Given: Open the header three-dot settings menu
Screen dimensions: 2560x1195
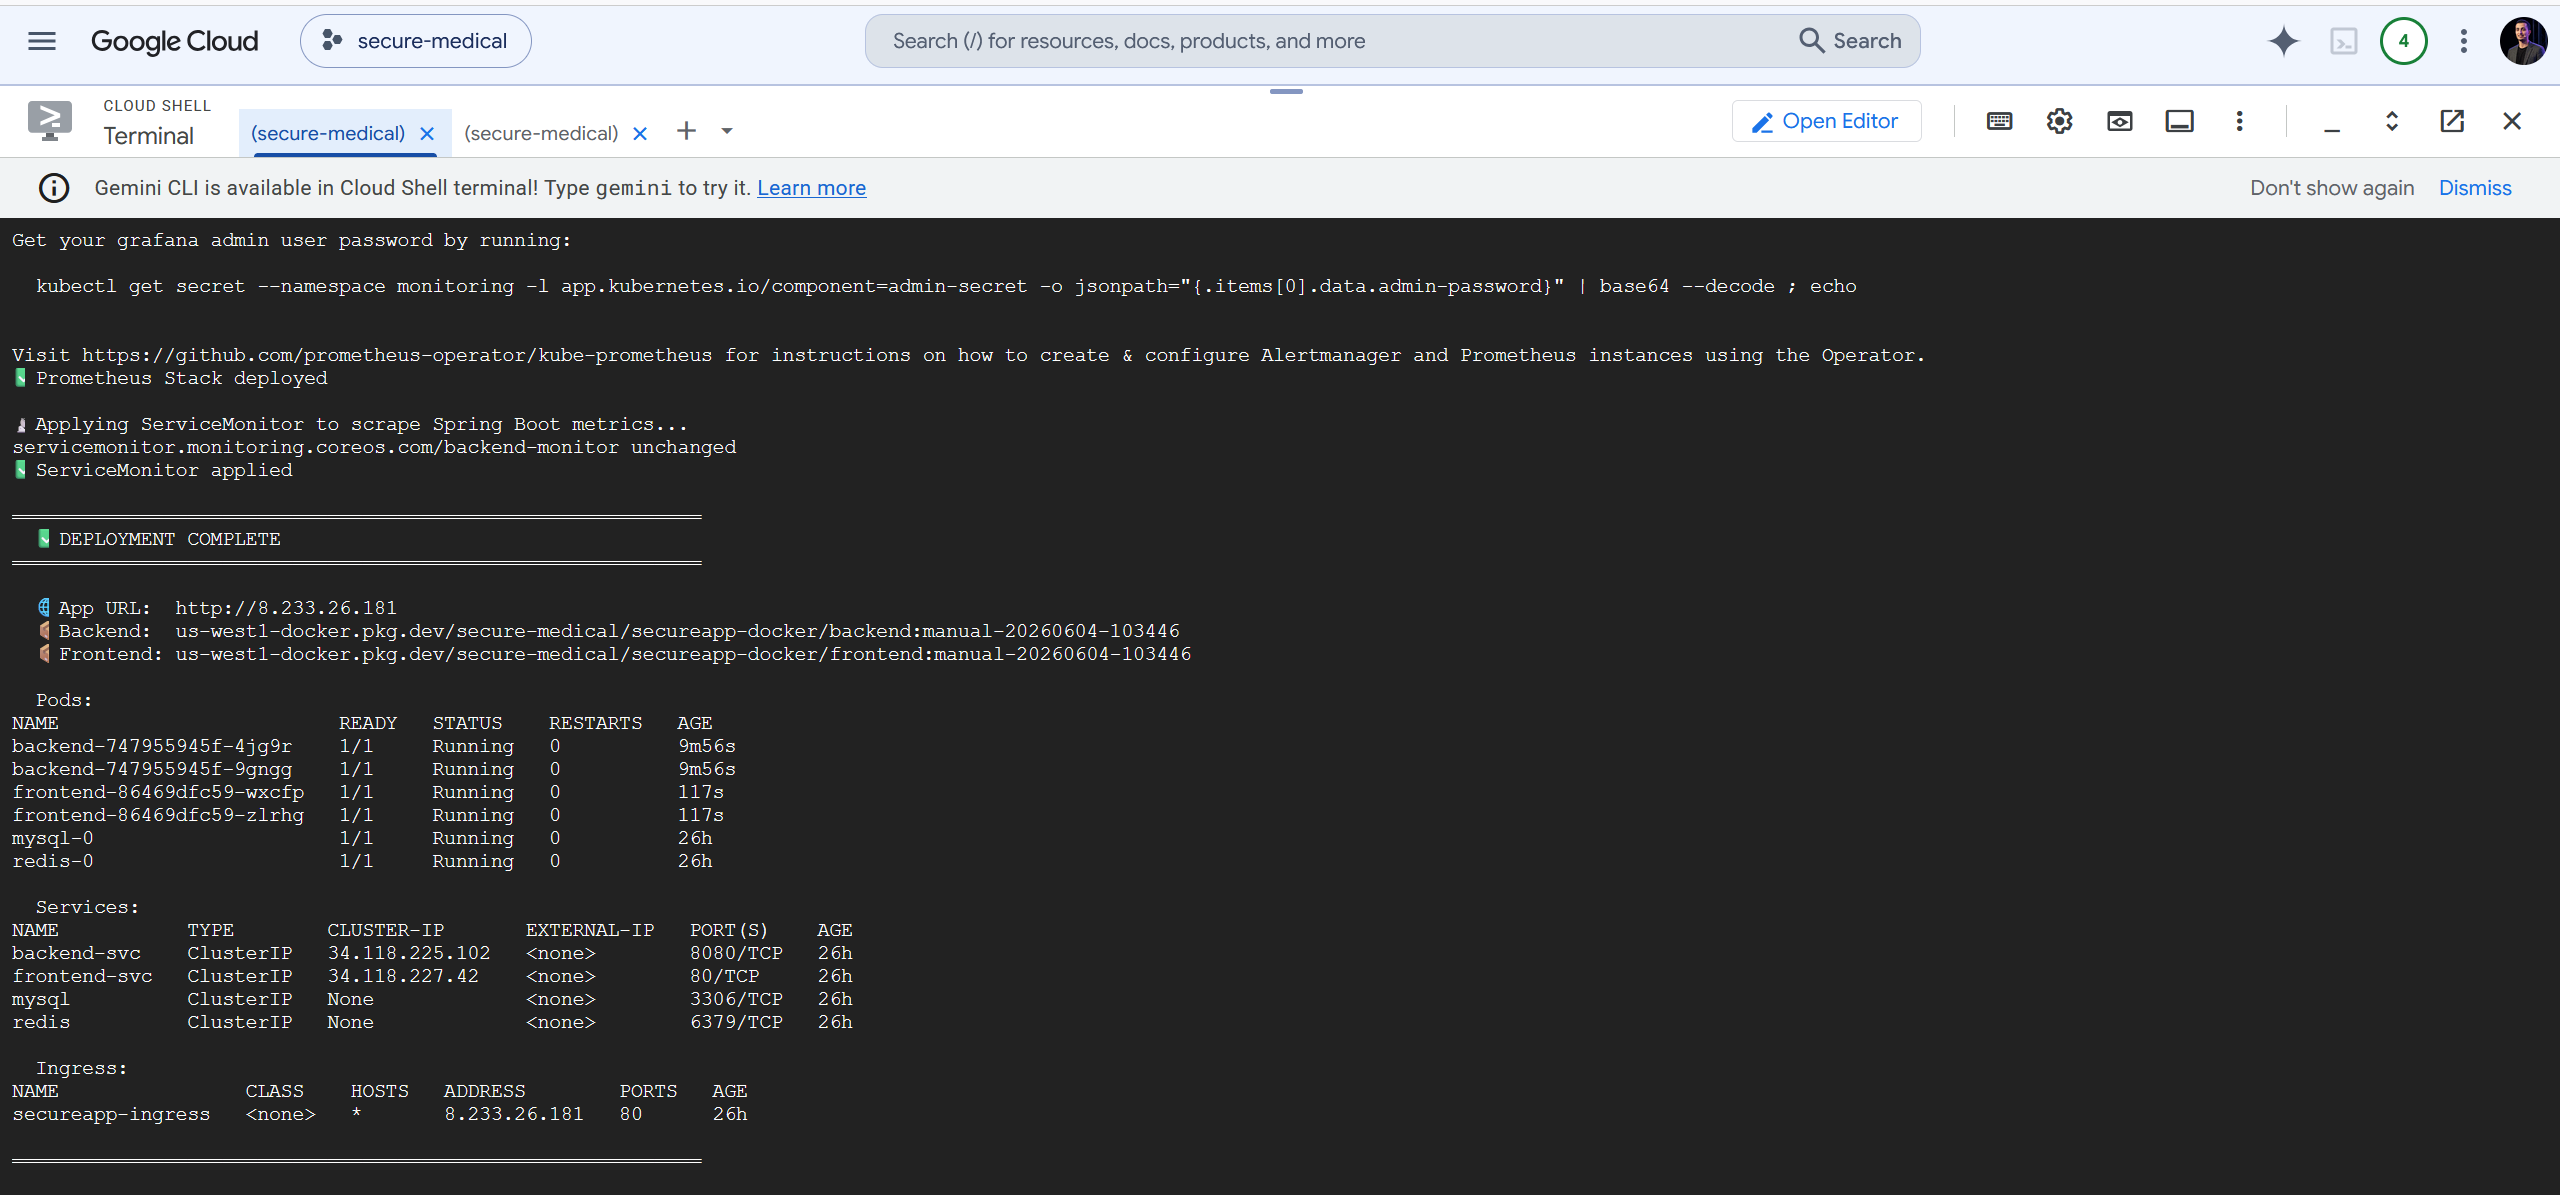Looking at the screenshot, I should pyautogui.click(x=2464, y=41).
